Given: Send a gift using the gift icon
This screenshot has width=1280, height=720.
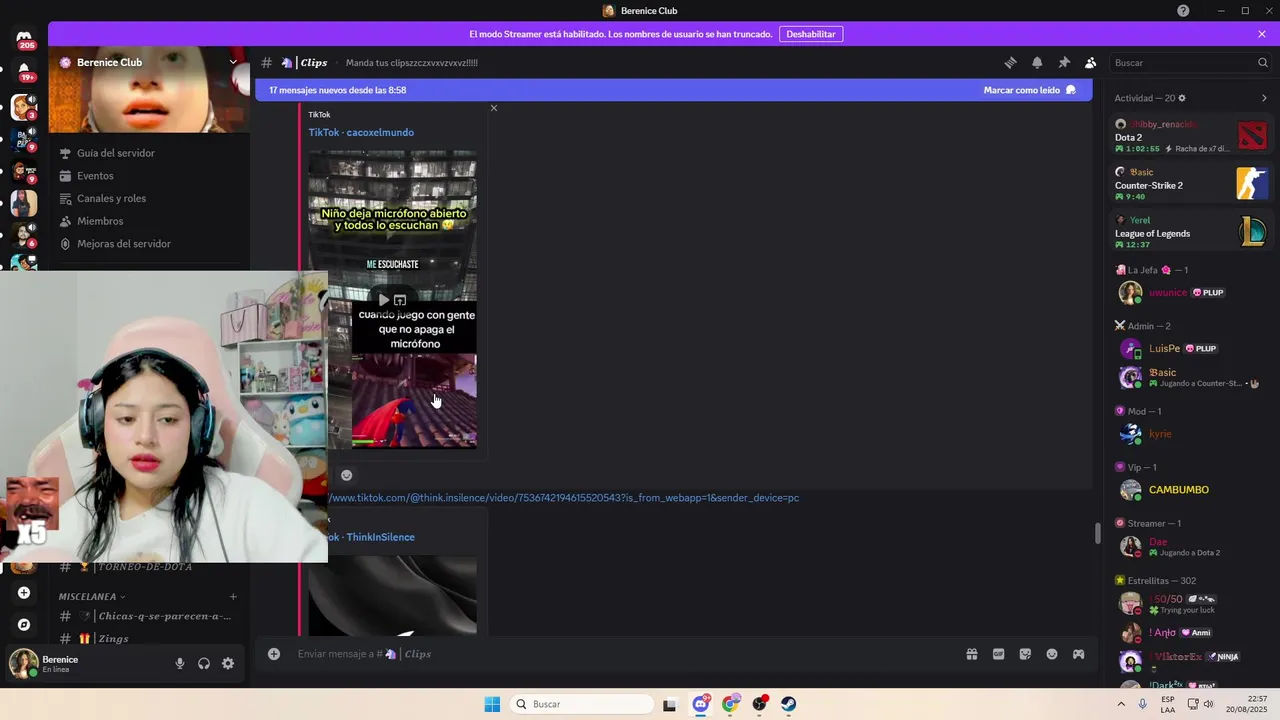Looking at the screenshot, I should pos(971,654).
